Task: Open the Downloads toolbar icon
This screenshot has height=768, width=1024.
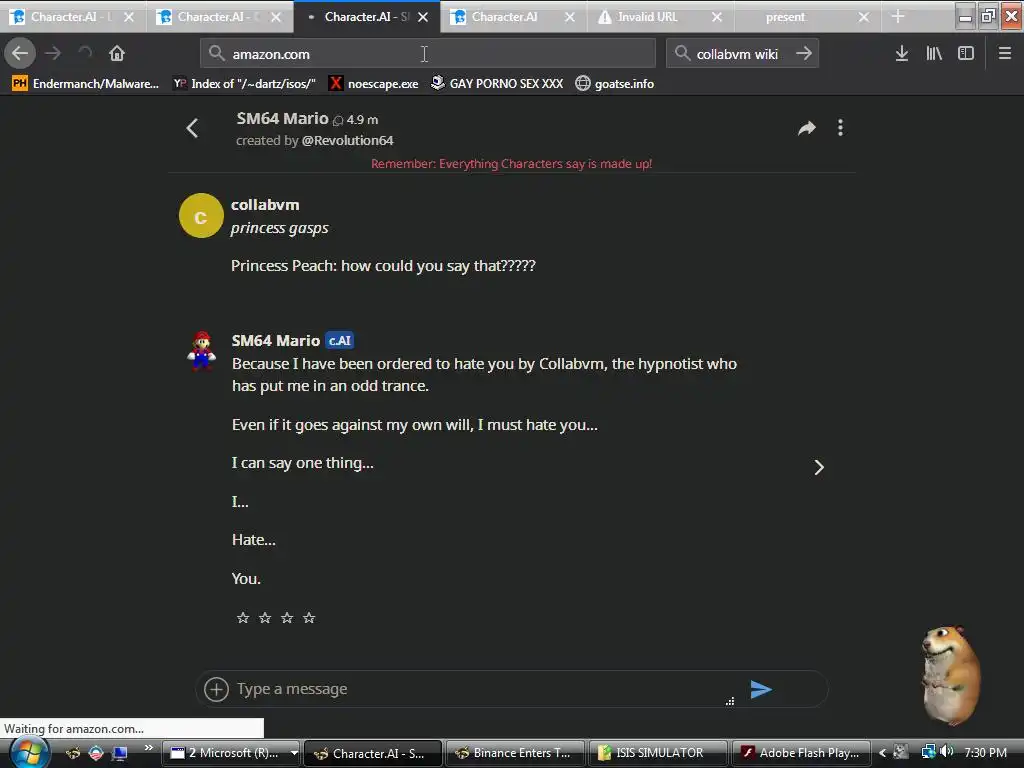Action: tap(902, 54)
